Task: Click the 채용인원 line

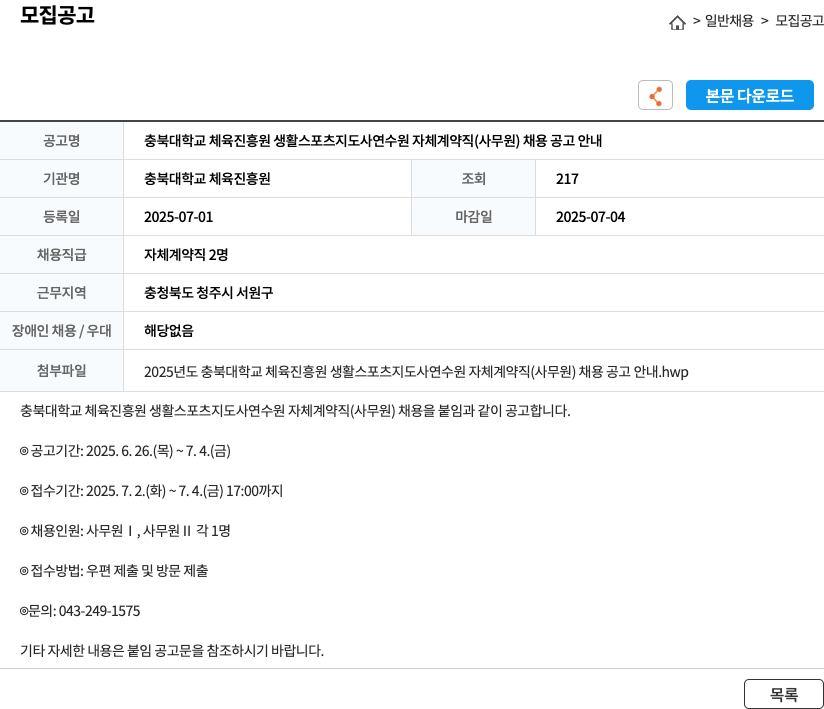Action: 125,531
